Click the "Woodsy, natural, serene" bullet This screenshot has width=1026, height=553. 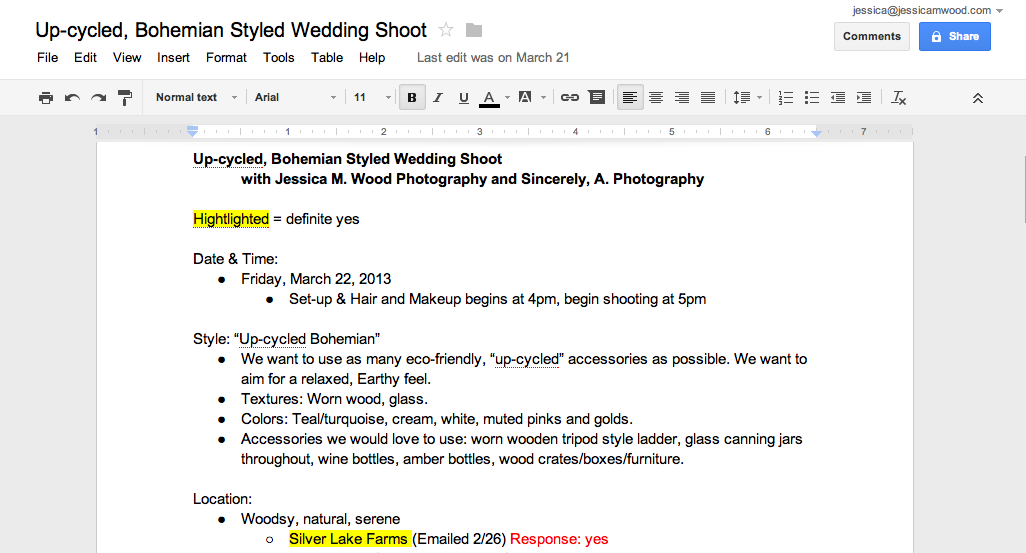click(321, 519)
